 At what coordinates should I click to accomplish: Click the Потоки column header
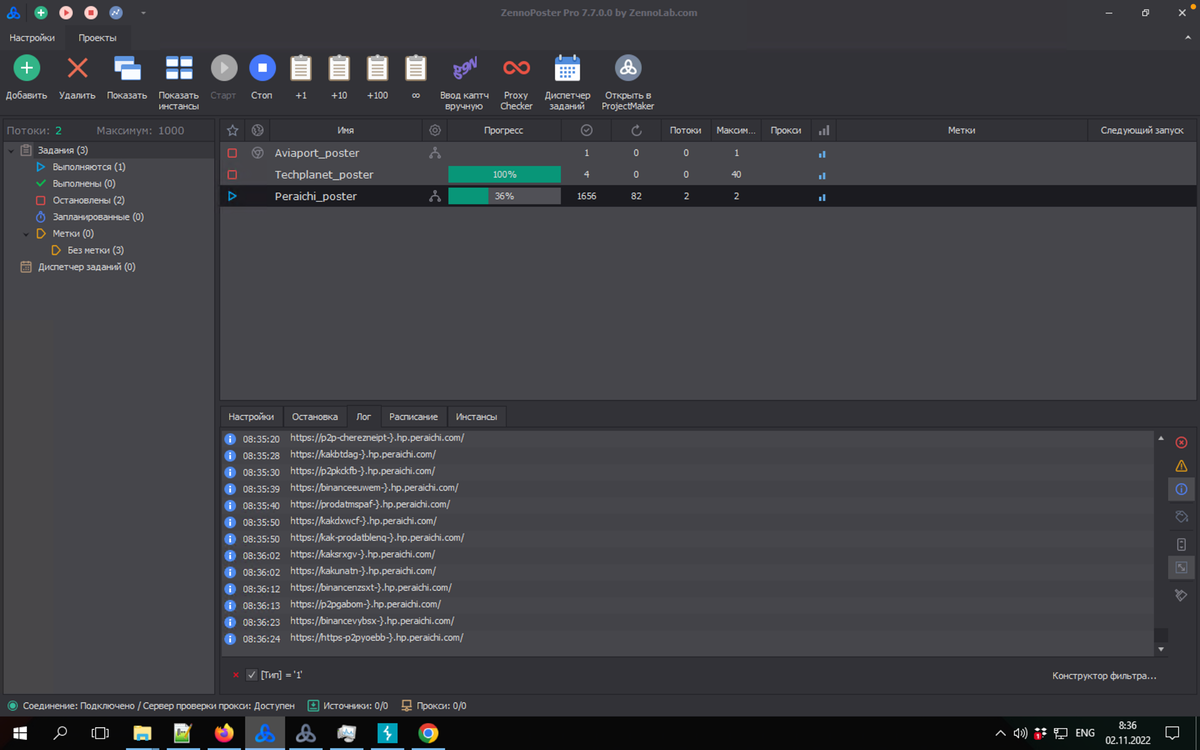[685, 130]
